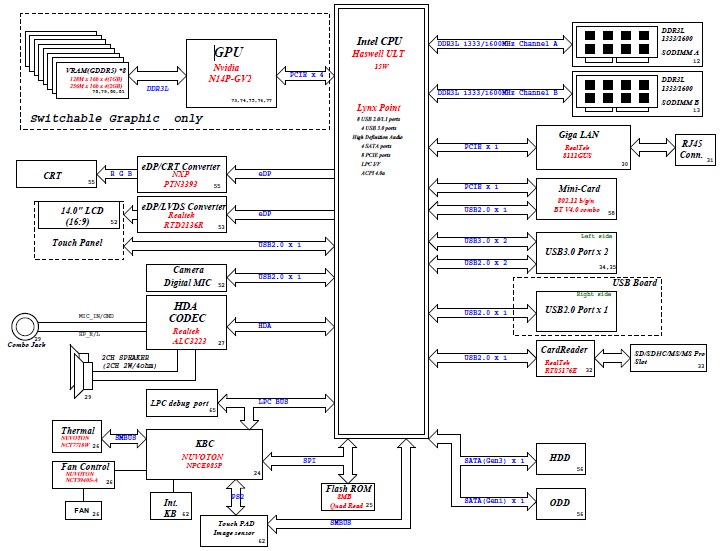This screenshot has height=551, width=722.
Task: Click the 'USB2.0 x 1' label to CardReader
Action: click(486, 358)
